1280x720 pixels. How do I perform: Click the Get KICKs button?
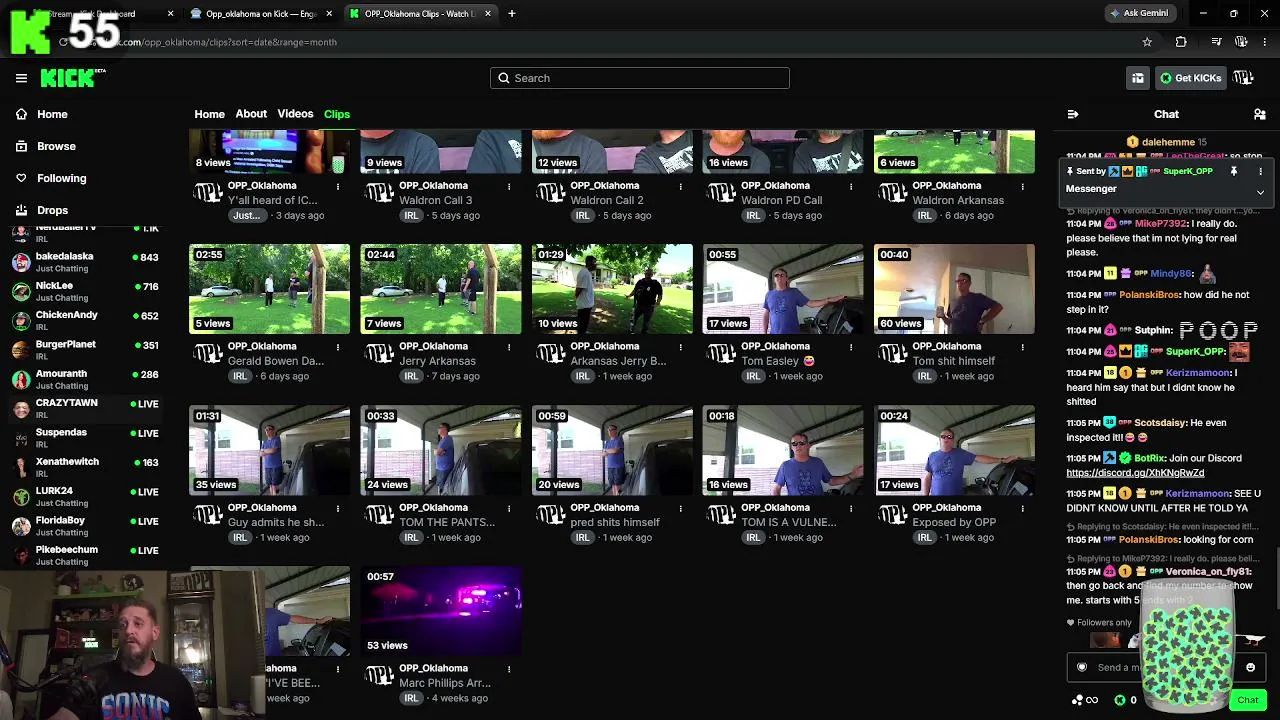click(x=1190, y=78)
